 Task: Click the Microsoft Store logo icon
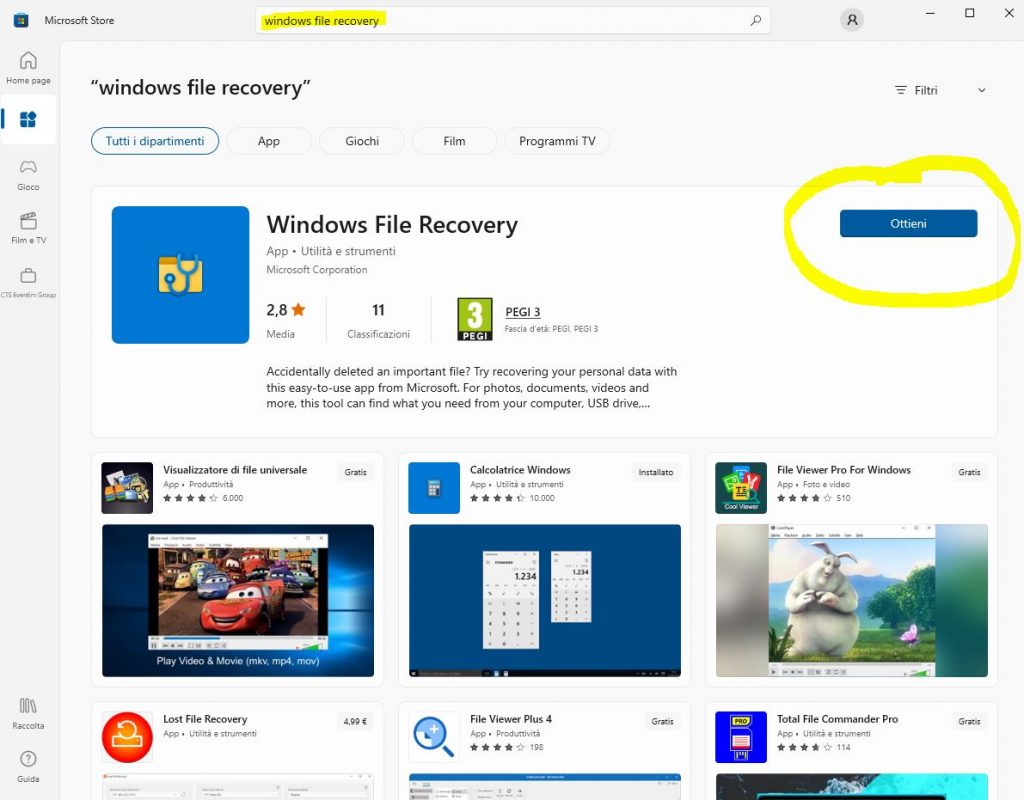(x=21, y=20)
